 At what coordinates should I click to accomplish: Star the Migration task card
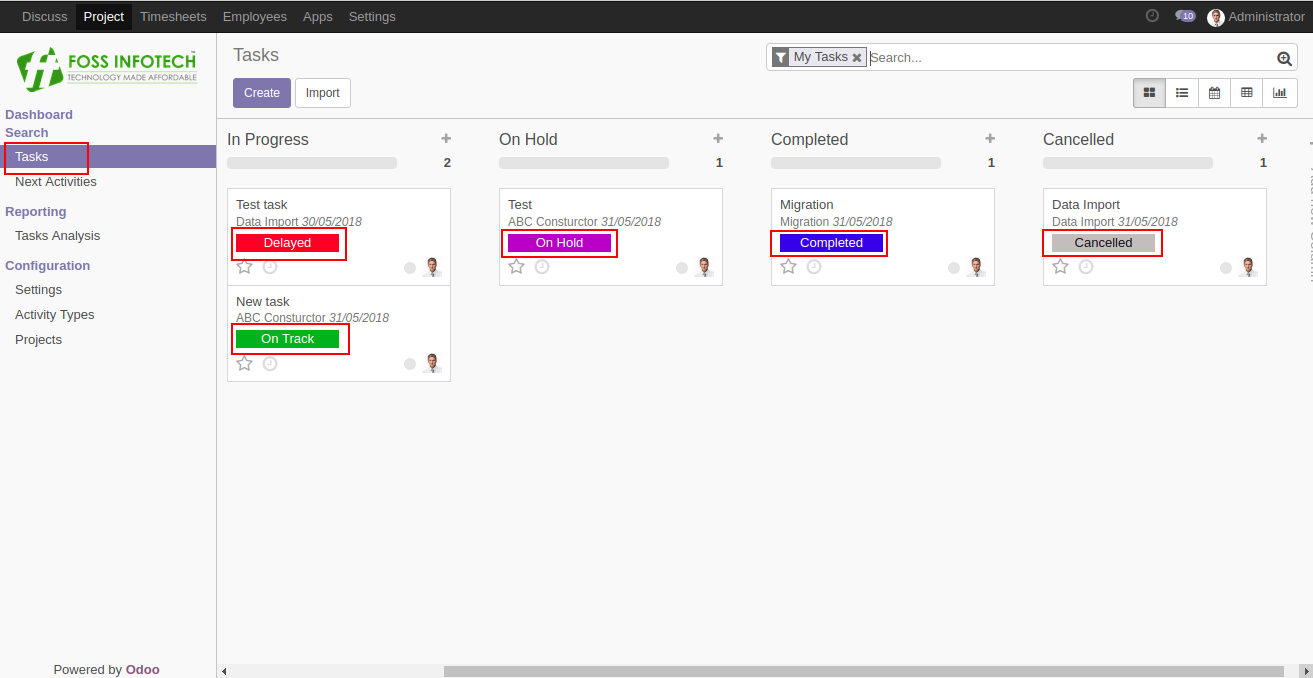pyautogui.click(x=788, y=267)
